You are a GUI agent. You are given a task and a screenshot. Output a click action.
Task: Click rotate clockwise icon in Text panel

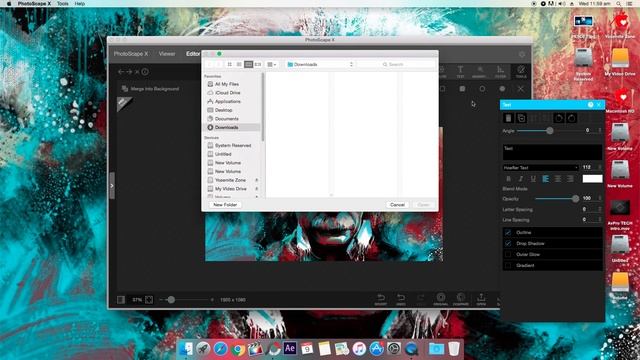[x=571, y=118]
